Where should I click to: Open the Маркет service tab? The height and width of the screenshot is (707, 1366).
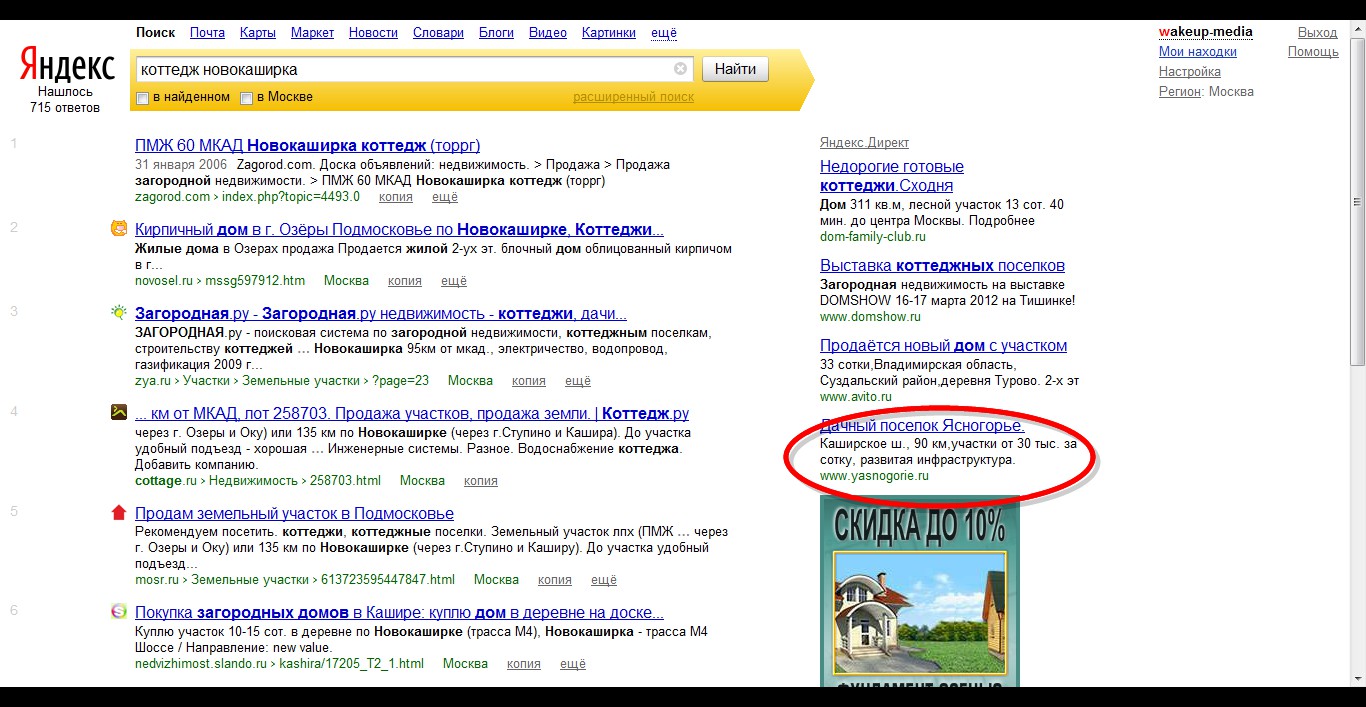coord(312,32)
